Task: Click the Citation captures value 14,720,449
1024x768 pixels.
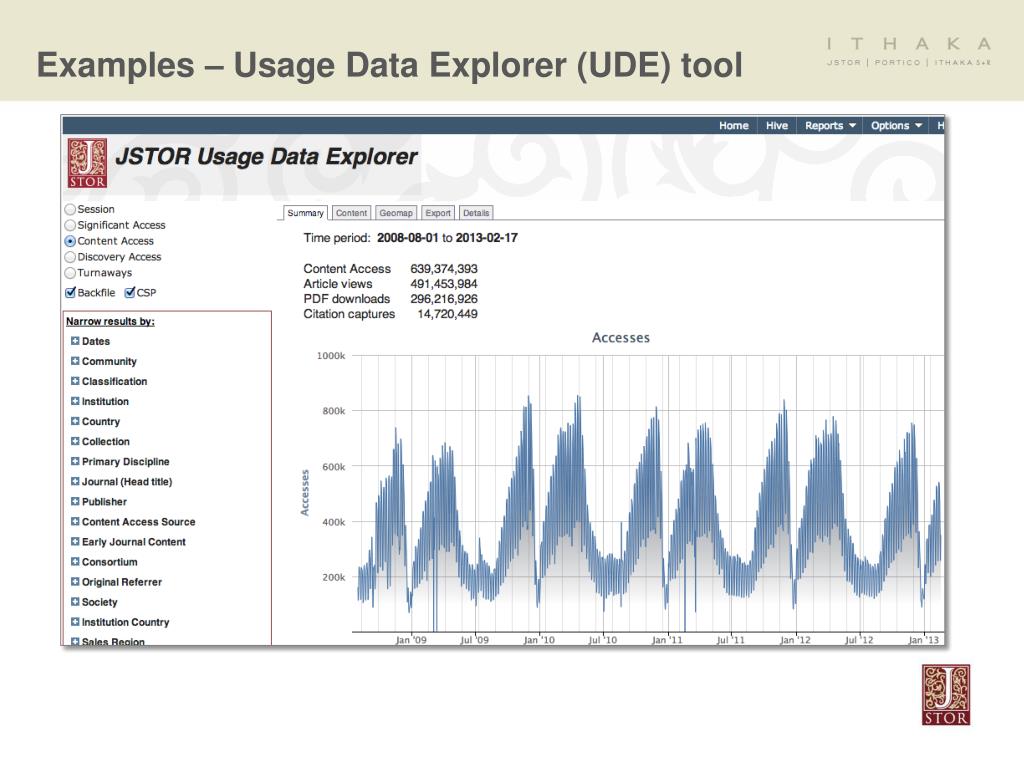Action: coord(447,314)
